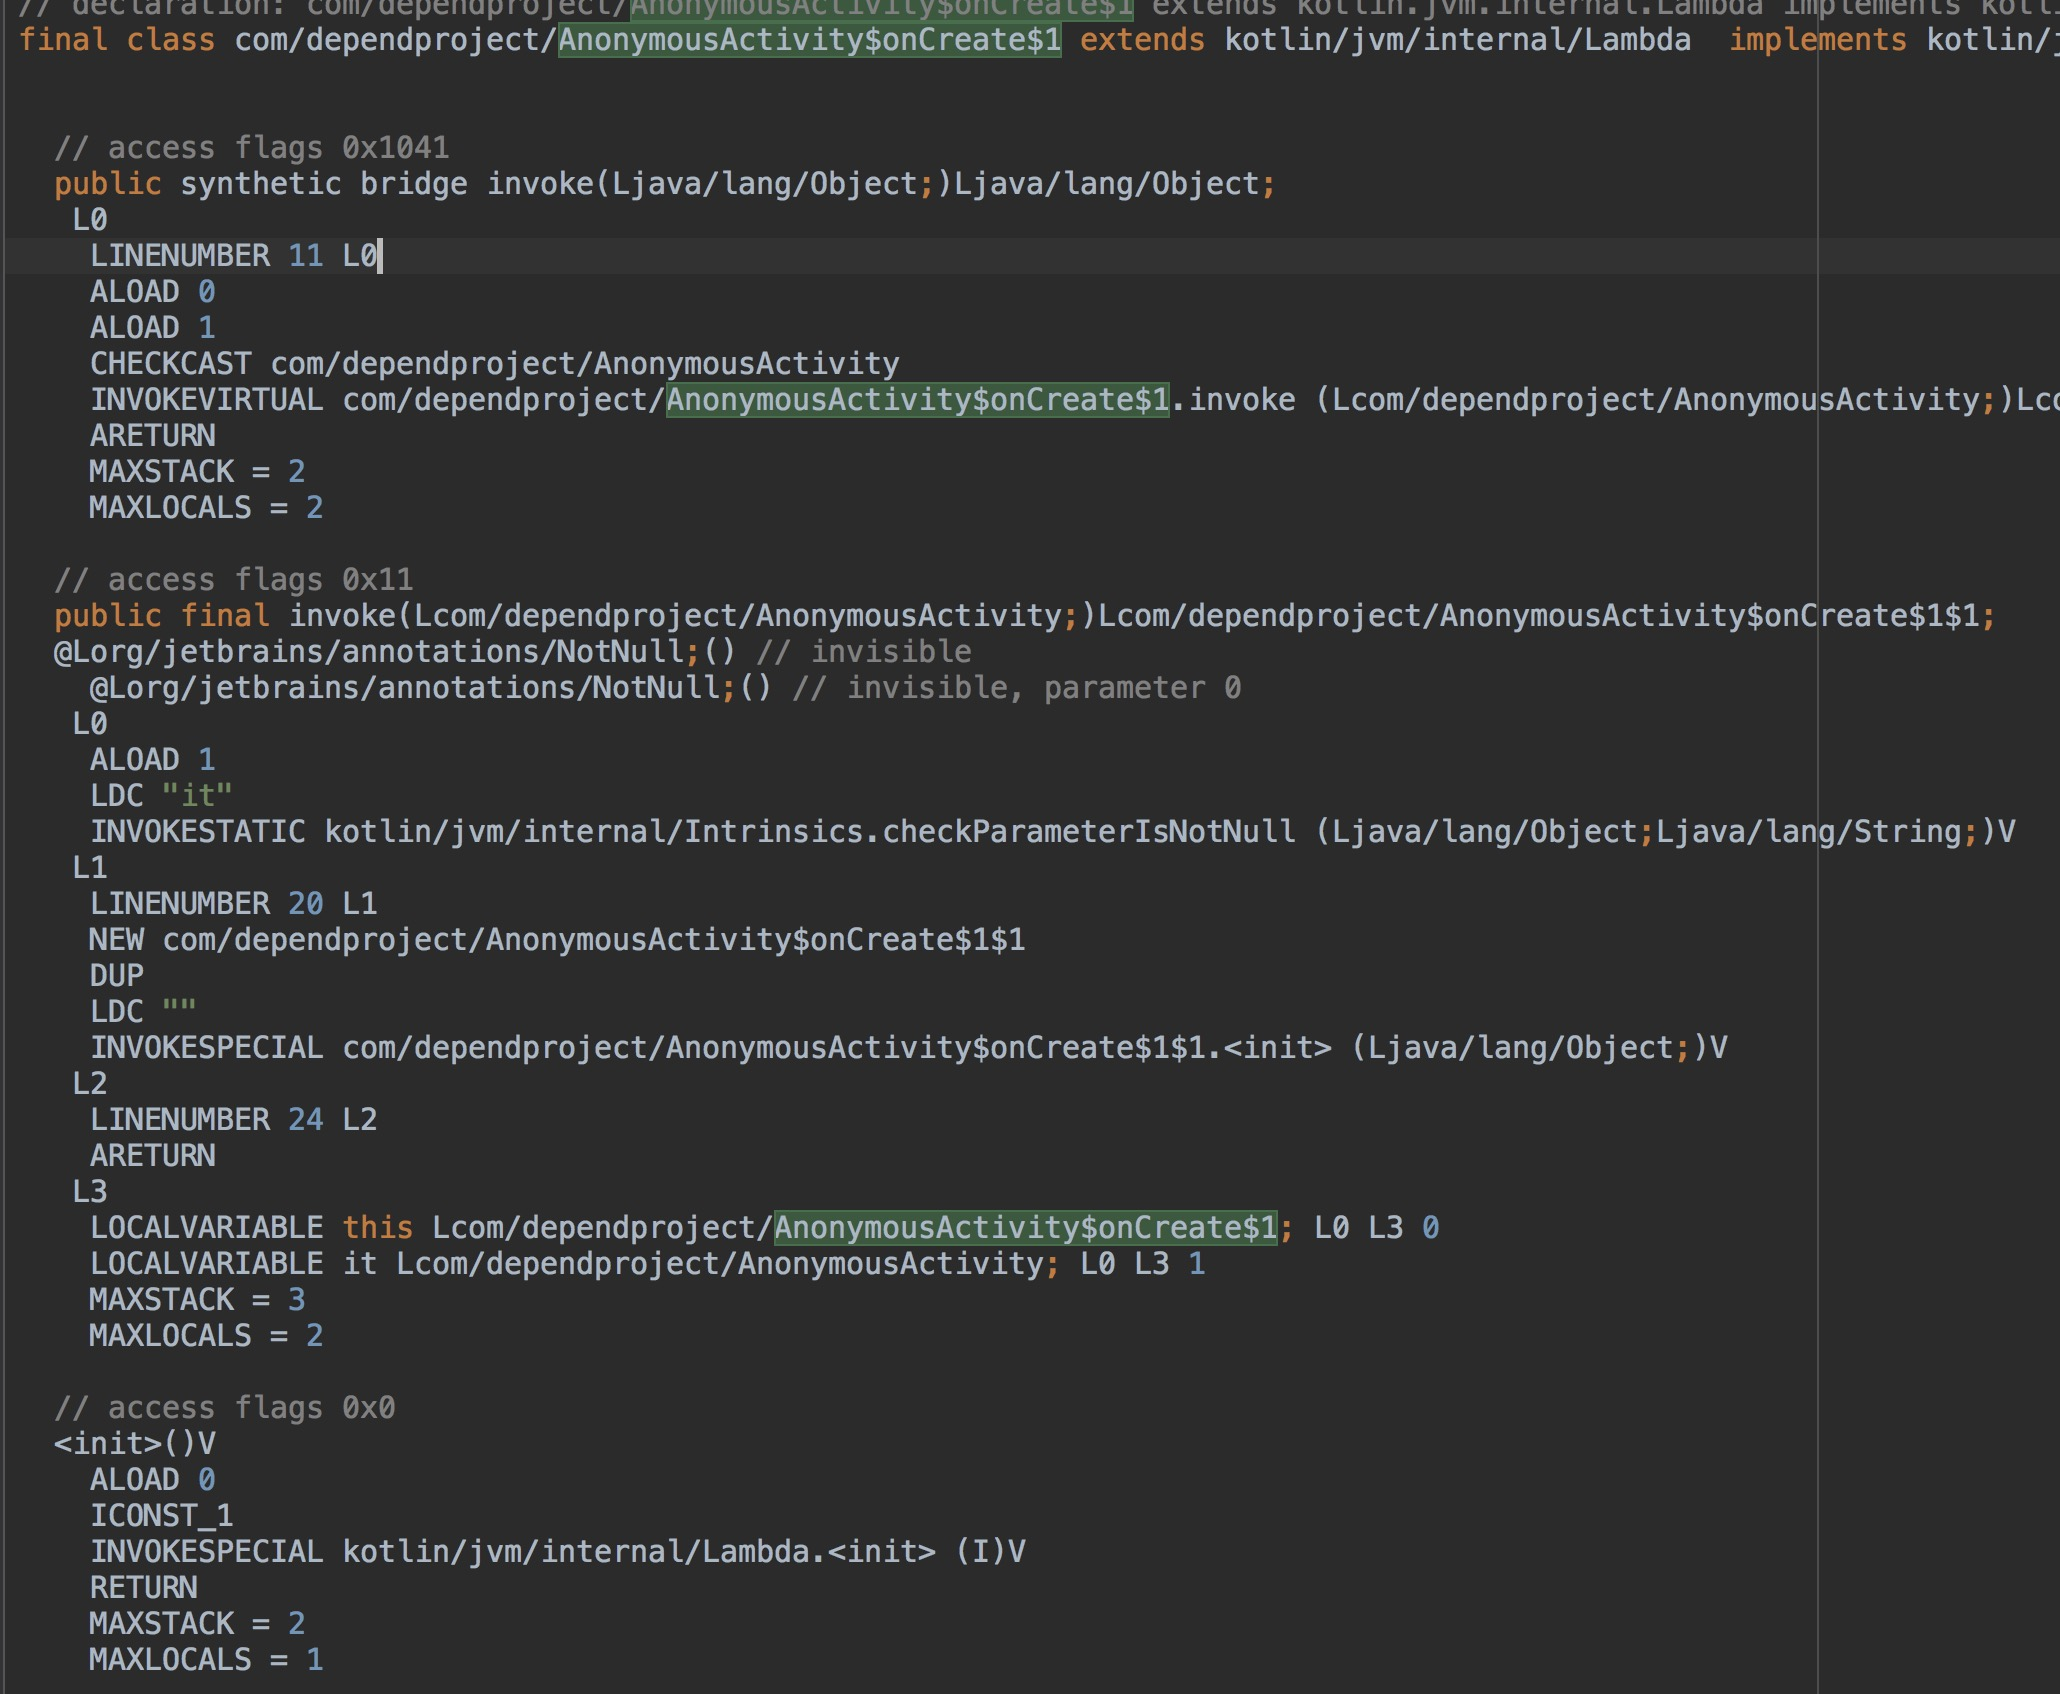2060x1694 pixels.
Task: Click the access flags 0x11 comment
Action: point(233,580)
